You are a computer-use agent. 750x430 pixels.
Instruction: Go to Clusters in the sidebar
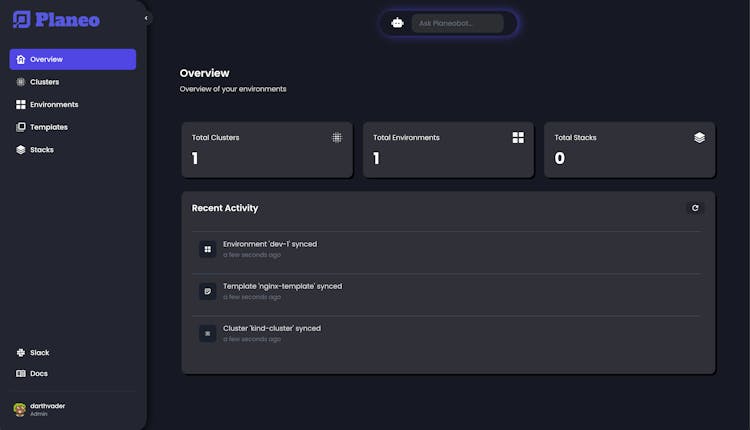(x=44, y=82)
